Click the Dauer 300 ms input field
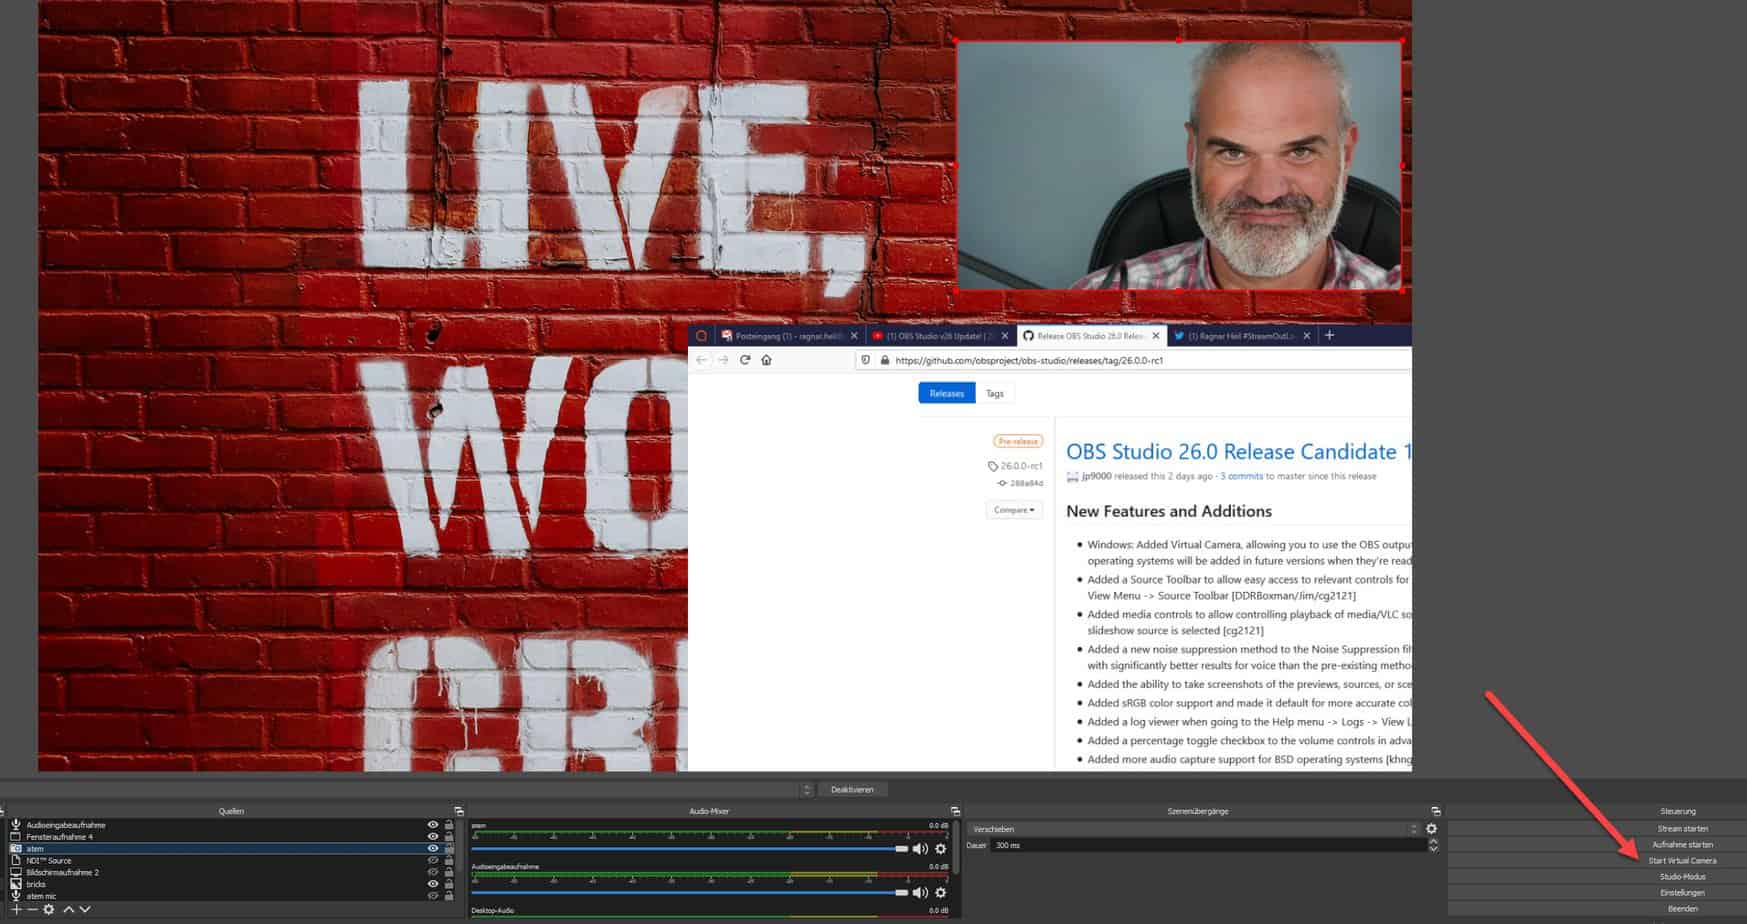 pos(1208,845)
